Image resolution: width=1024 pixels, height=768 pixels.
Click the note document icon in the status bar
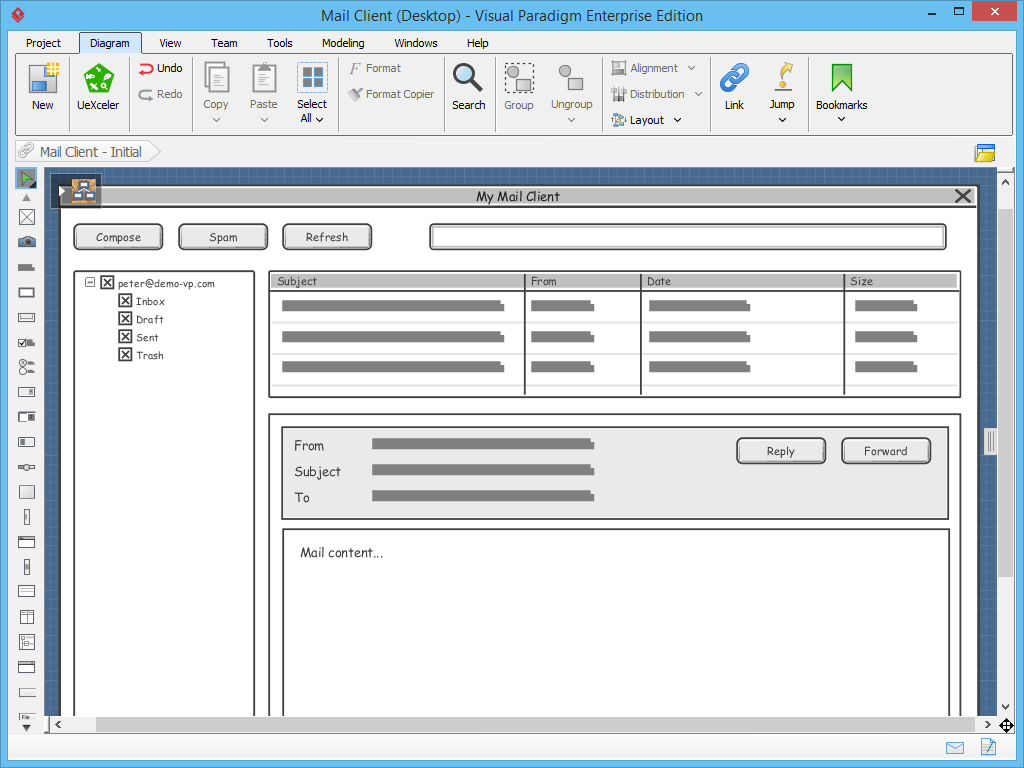pos(988,746)
